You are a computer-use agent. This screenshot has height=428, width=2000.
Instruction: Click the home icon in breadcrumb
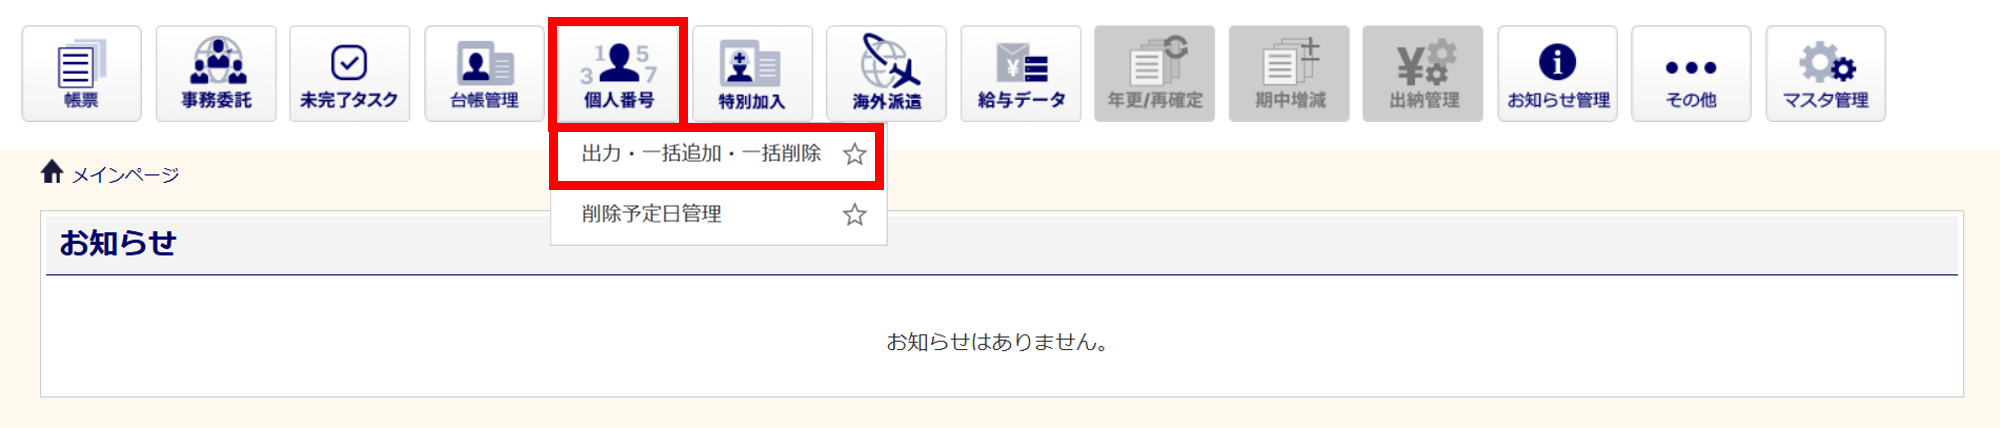pos(52,172)
